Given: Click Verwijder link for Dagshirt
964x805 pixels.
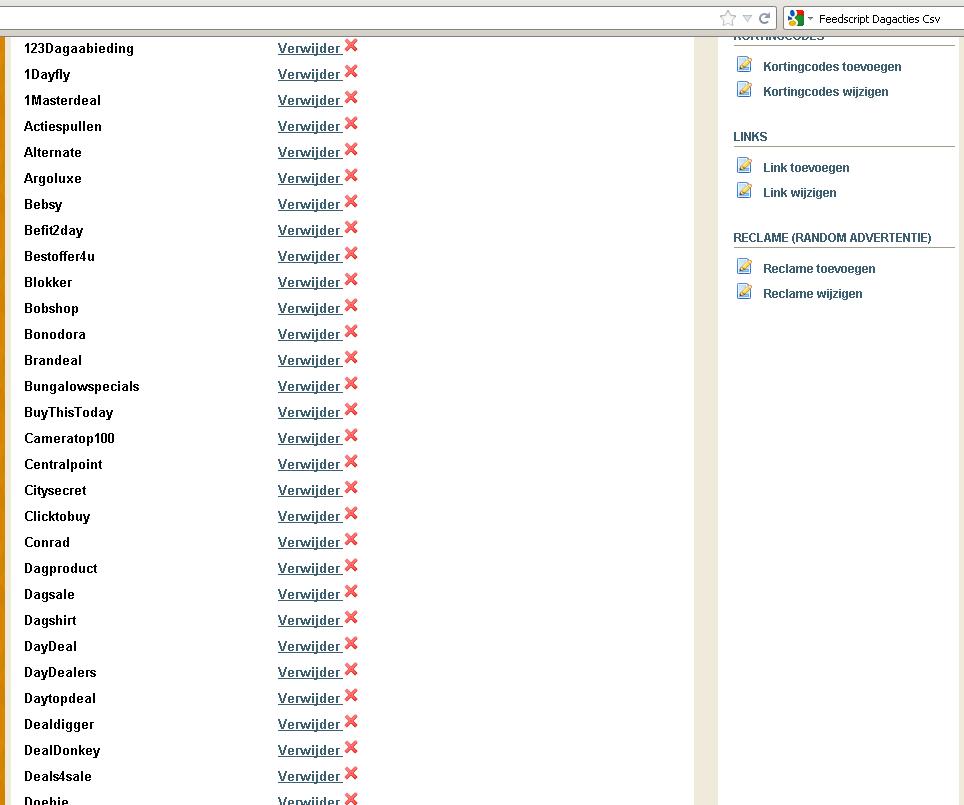Looking at the screenshot, I should coord(309,621).
